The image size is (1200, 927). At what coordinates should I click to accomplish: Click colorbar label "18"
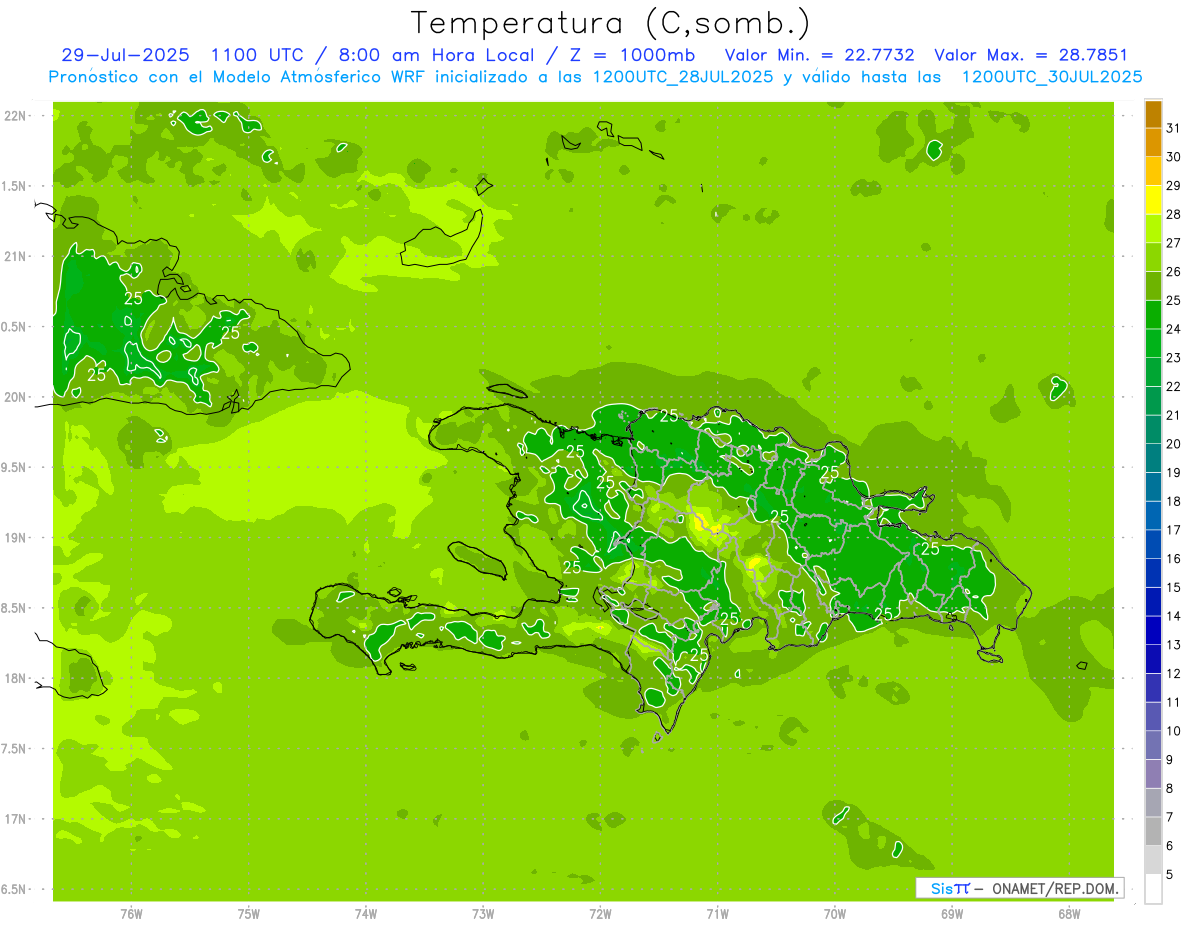pyautogui.click(x=1174, y=501)
